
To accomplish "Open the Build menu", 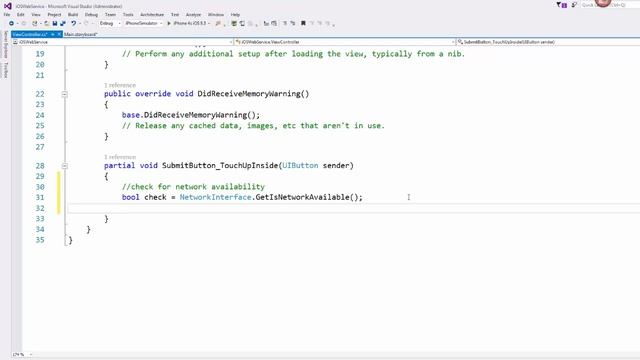I will (73, 15).
